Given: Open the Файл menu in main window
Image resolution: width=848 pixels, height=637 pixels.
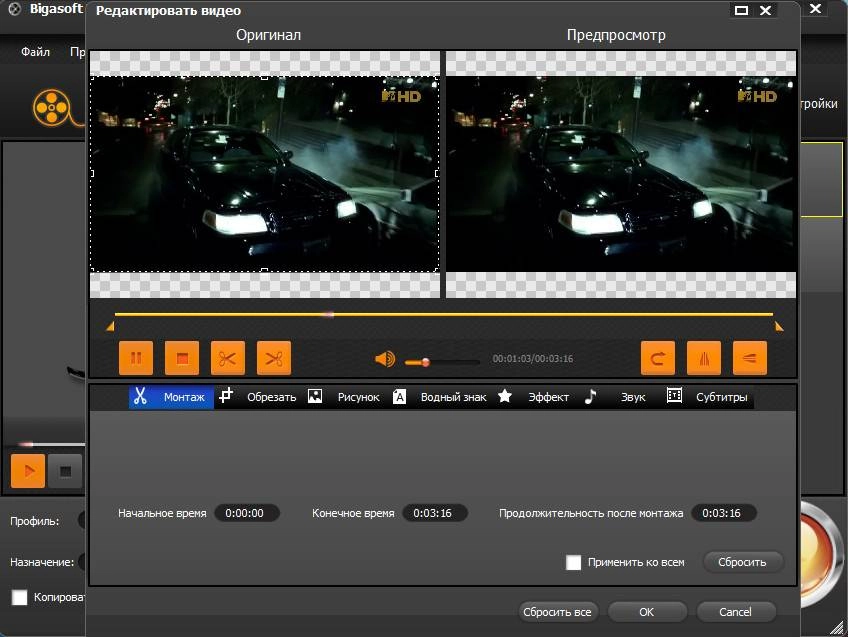Looking at the screenshot, I should [36, 52].
